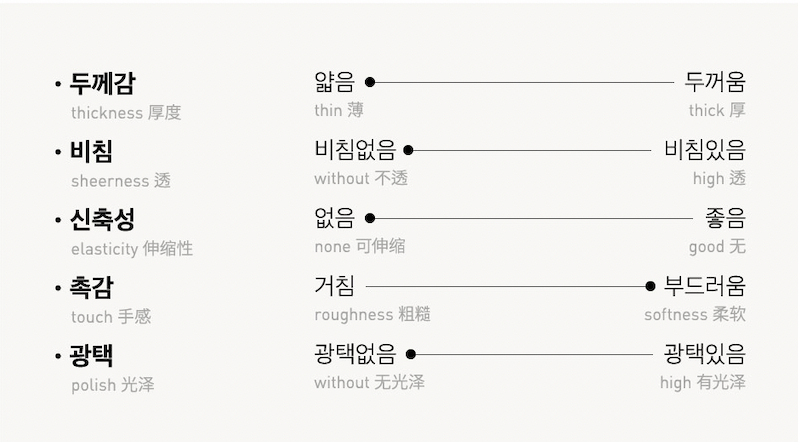Image resolution: width=798 pixels, height=442 pixels.
Task: Click the 두꺼움 thick label
Action: pyautogui.click(x=715, y=82)
